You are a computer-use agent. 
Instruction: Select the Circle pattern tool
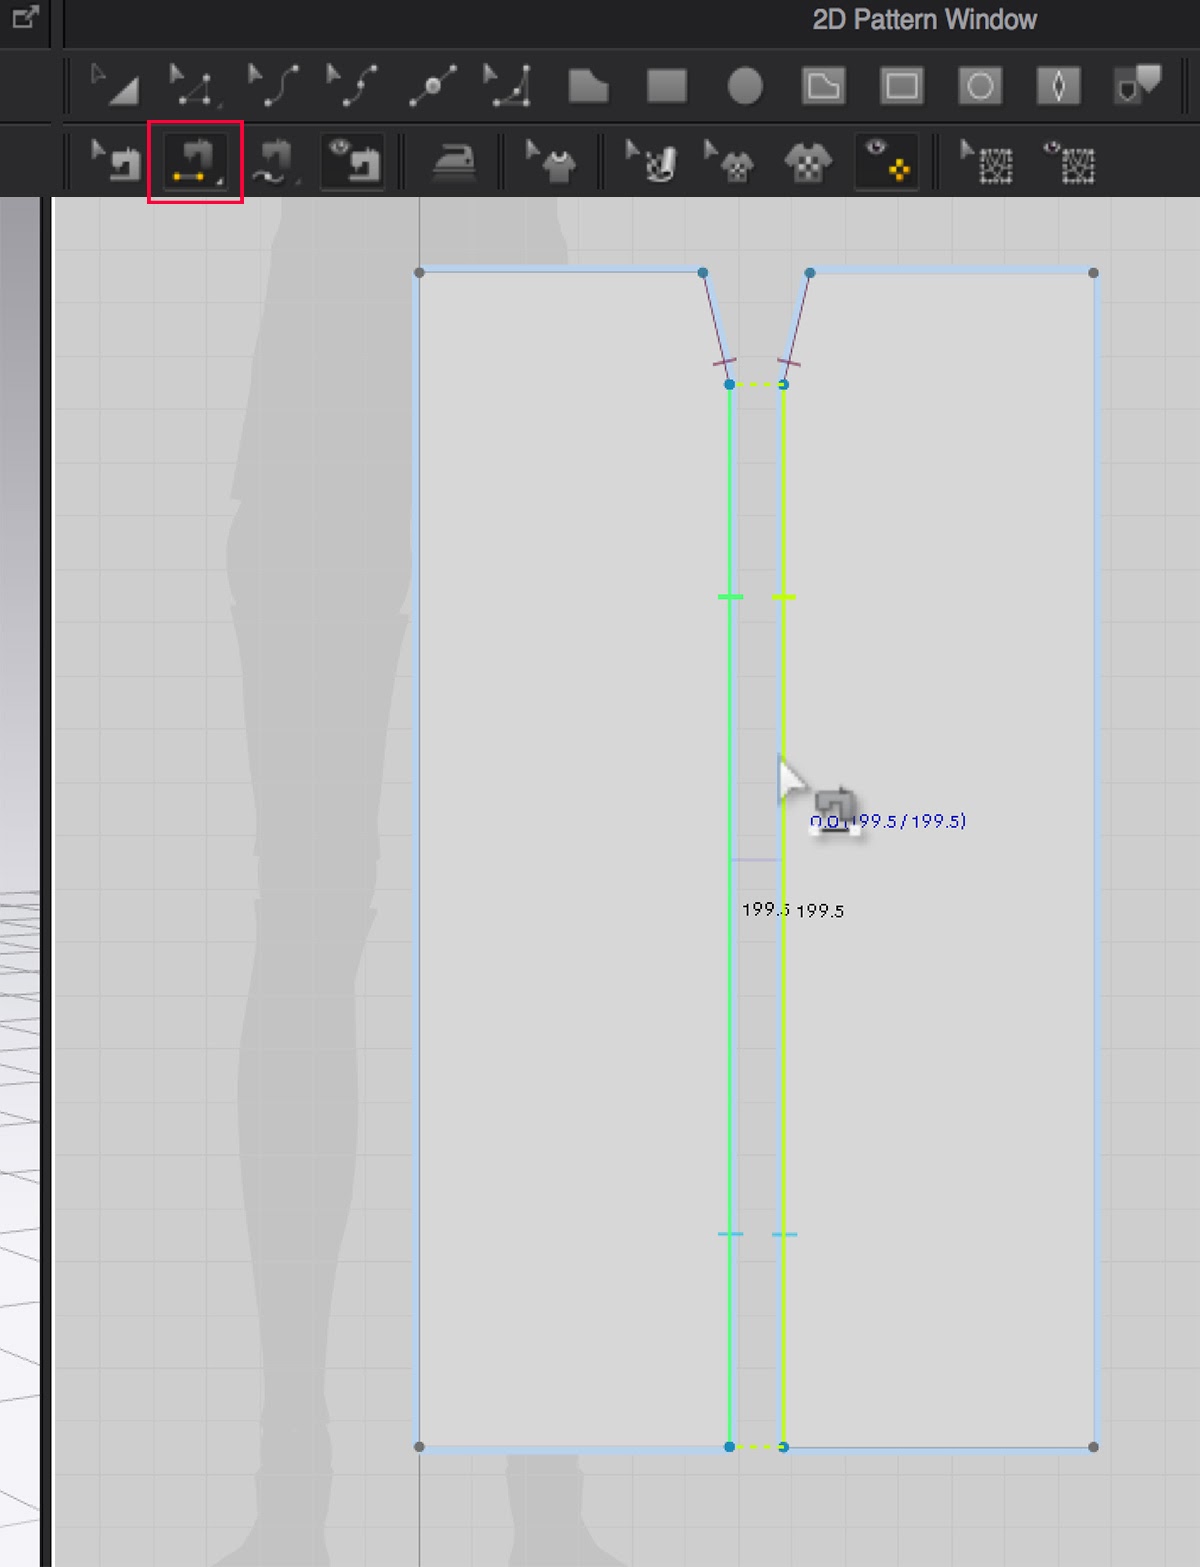pos(745,87)
